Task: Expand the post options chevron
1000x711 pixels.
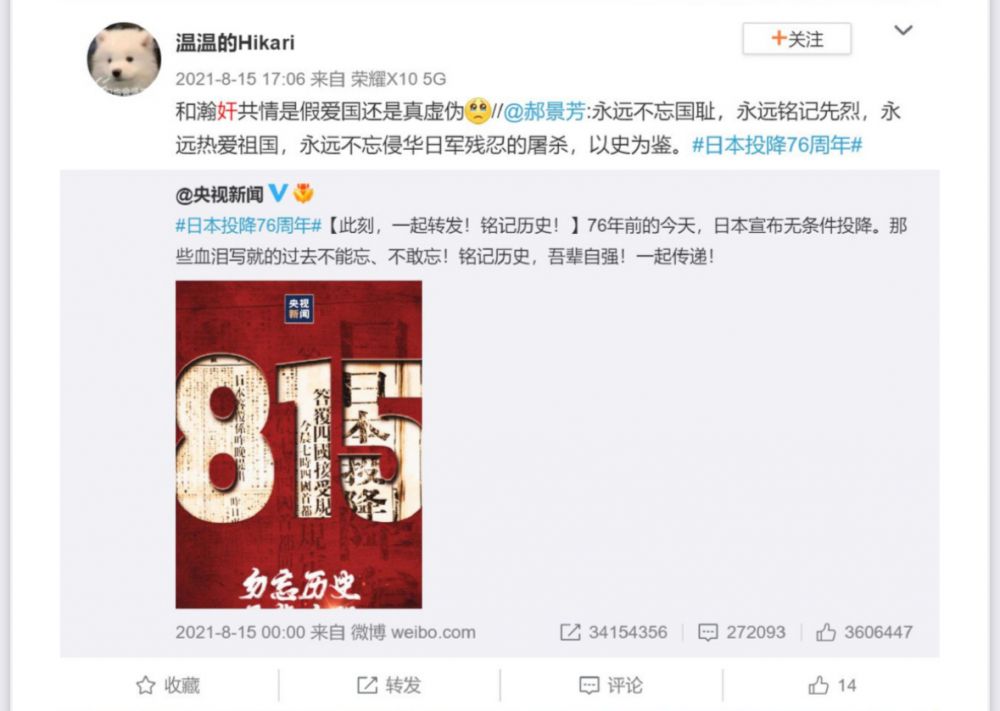Action: tap(903, 31)
